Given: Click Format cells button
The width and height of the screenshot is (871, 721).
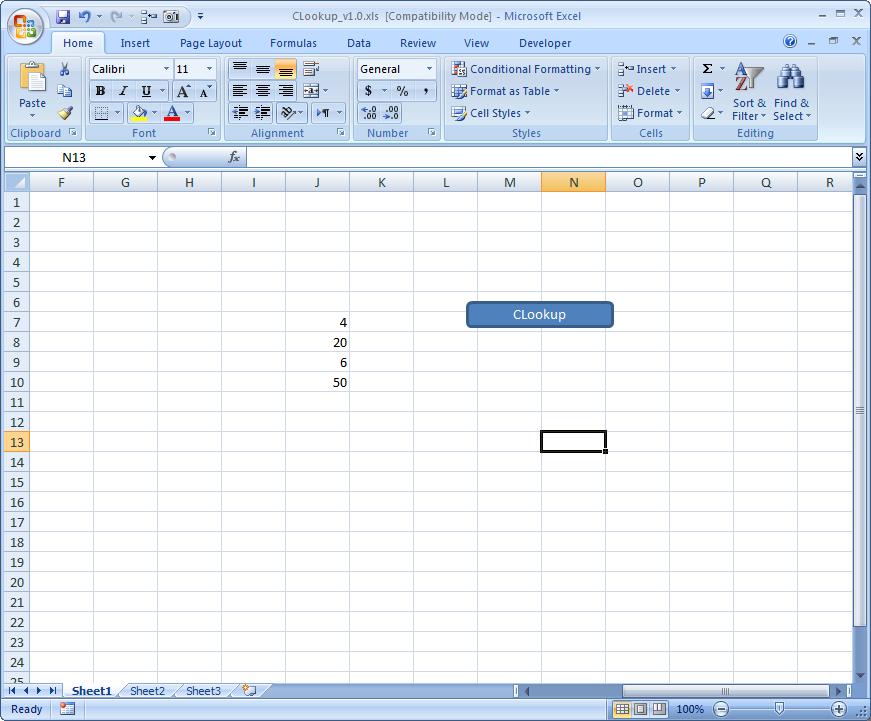Looking at the screenshot, I should click(x=650, y=113).
